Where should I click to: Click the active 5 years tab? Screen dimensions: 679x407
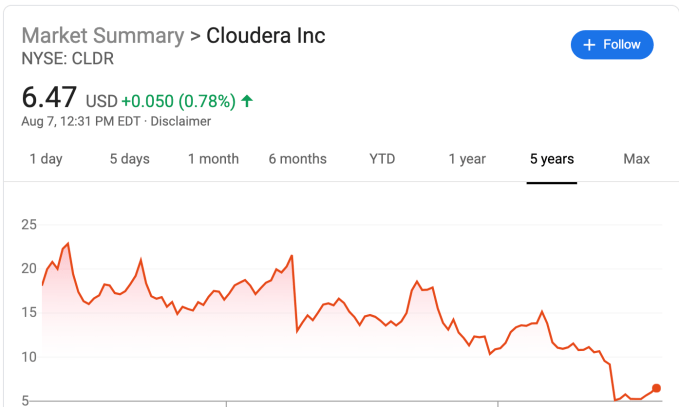click(552, 159)
